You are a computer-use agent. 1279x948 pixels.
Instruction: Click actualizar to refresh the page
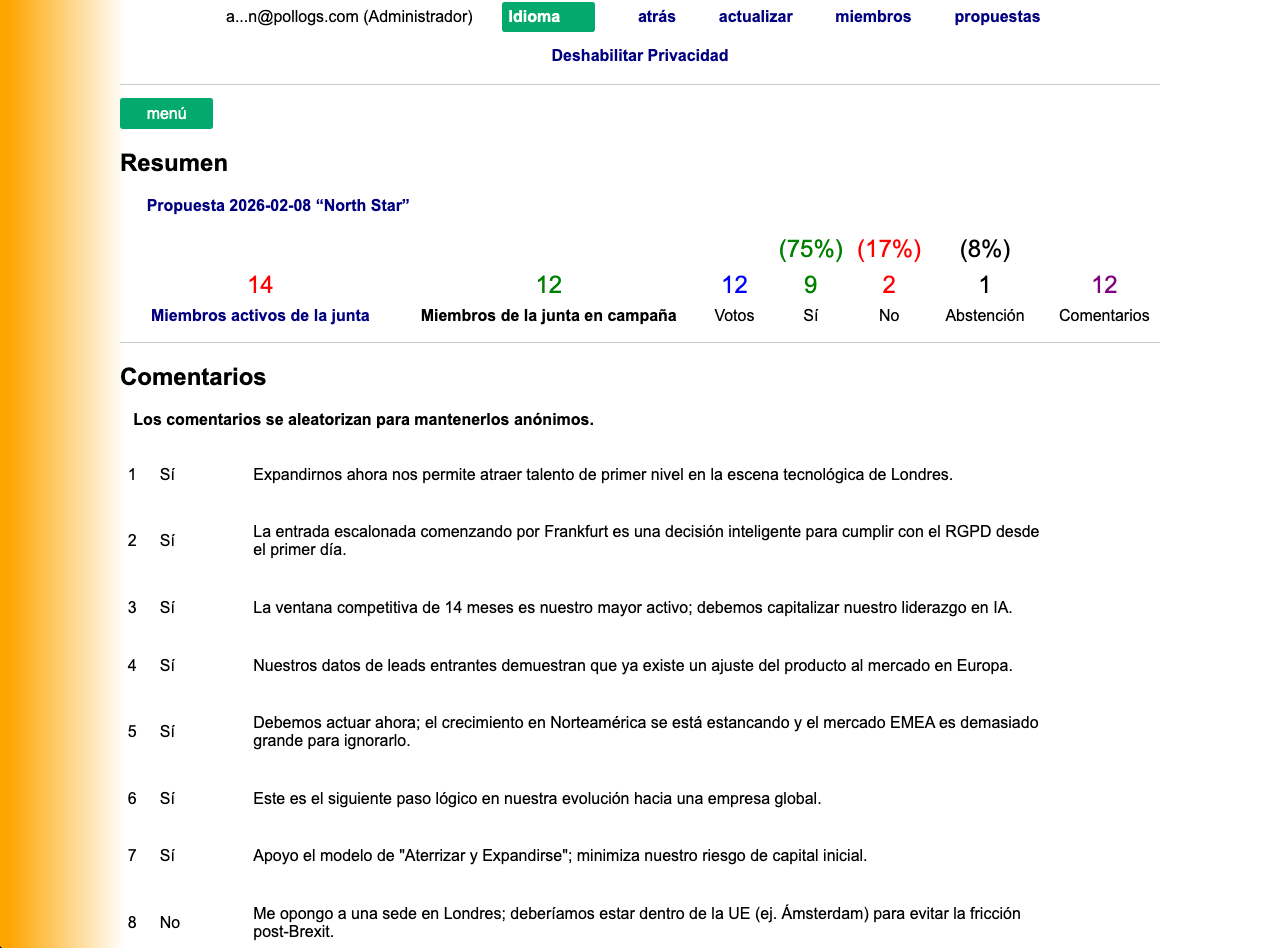pyautogui.click(x=755, y=17)
